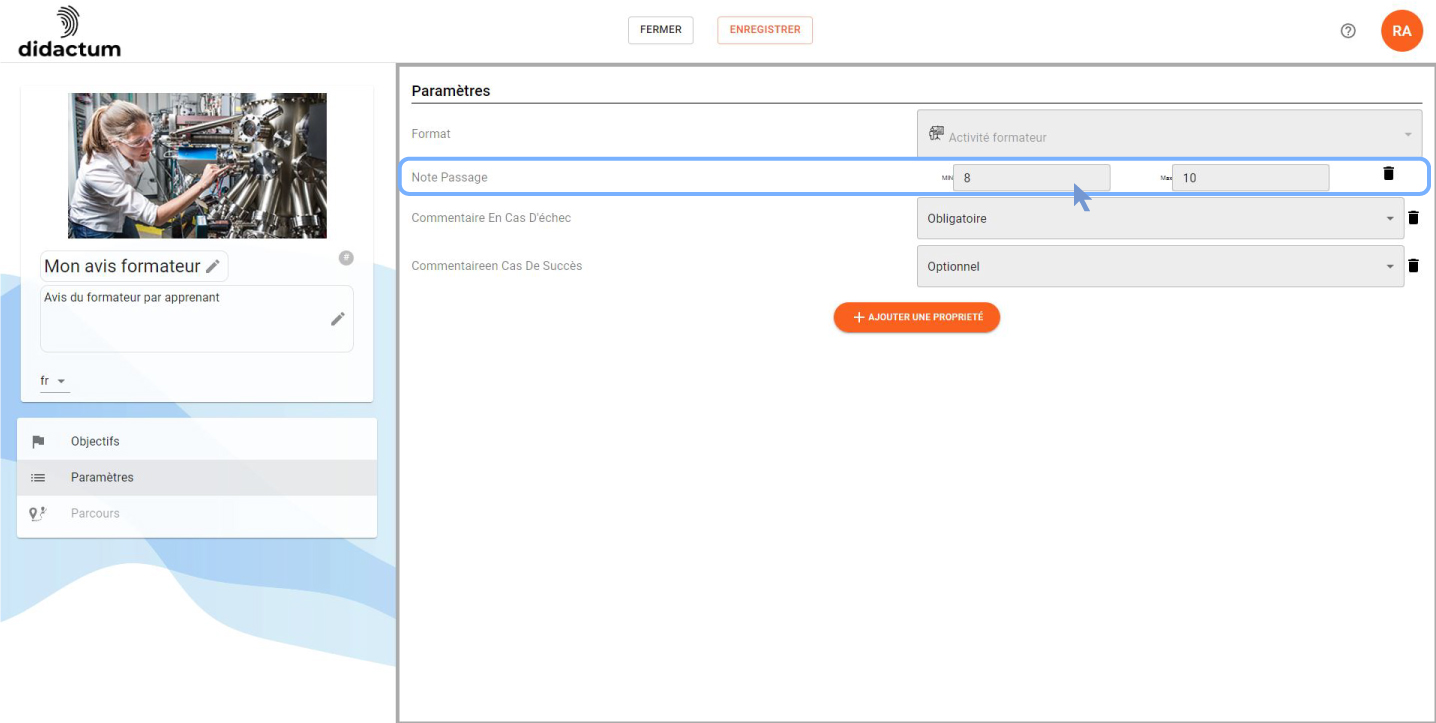This screenshot has height=723, width=1436.
Task: Open the Objectifs section
Action: coord(197,442)
